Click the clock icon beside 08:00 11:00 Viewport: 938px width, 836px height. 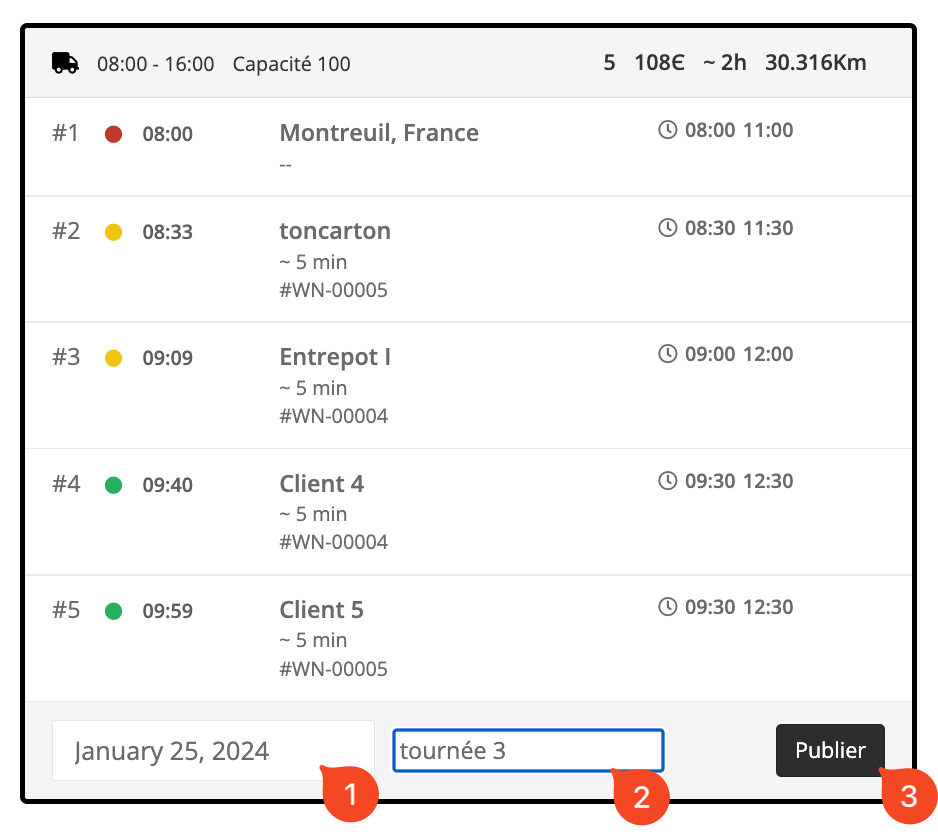coord(667,130)
